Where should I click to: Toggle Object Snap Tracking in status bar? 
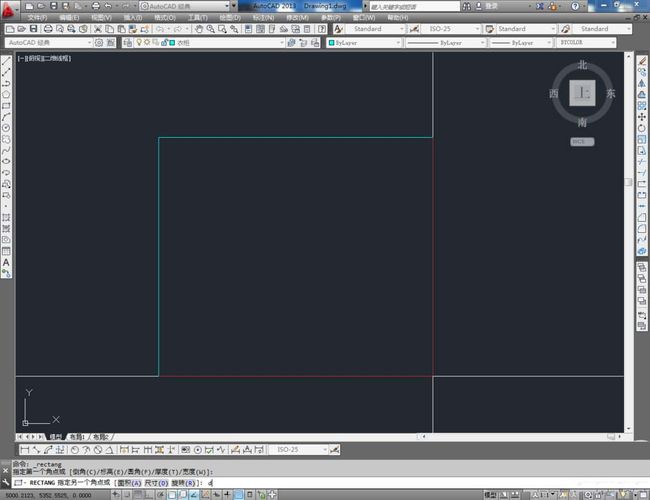coord(194,495)
